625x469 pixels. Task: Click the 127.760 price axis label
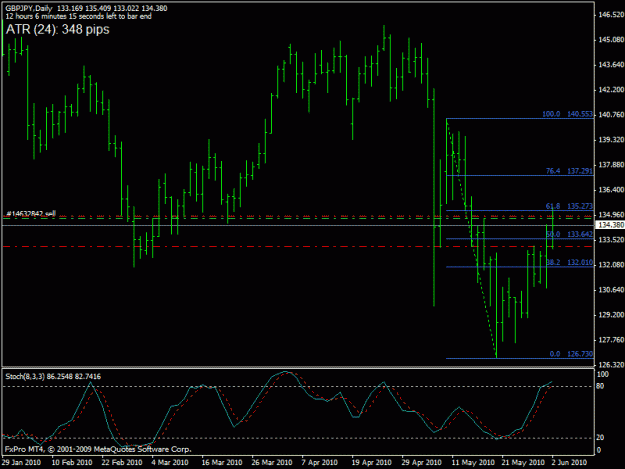click(611, 340)
